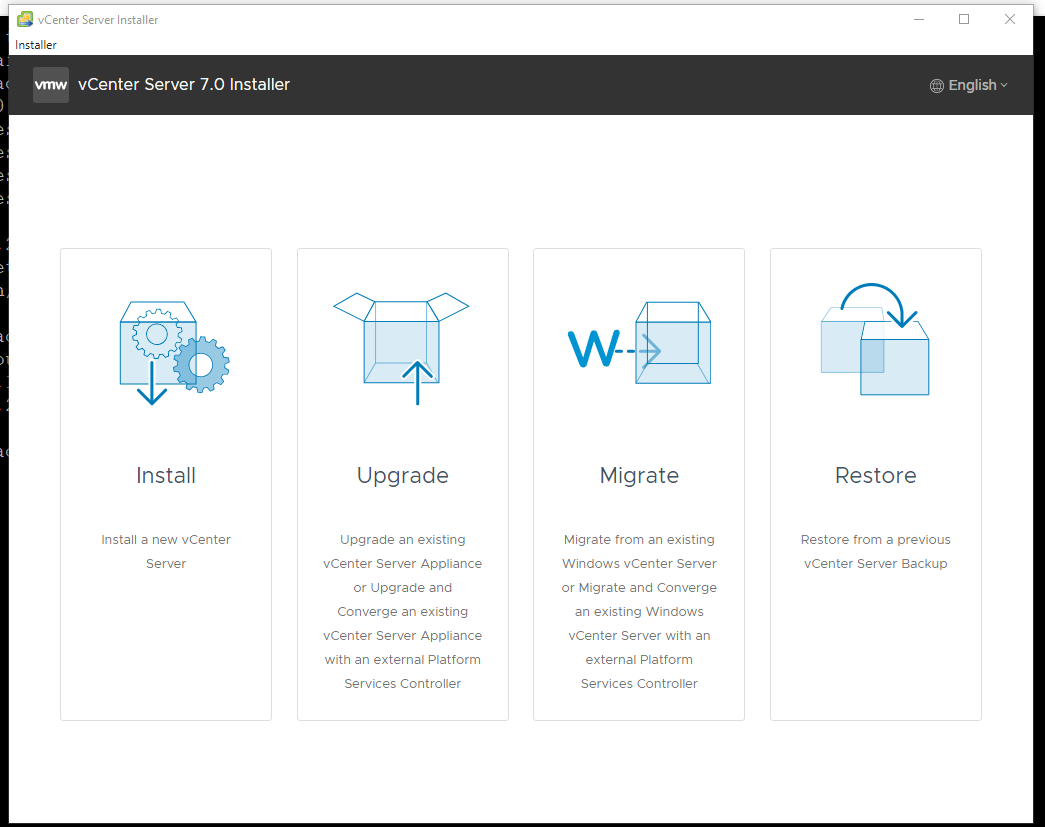This screenshot has height=827, width=1045.
Task: Click the Restore boxes arrow icon
Action: 875,339
